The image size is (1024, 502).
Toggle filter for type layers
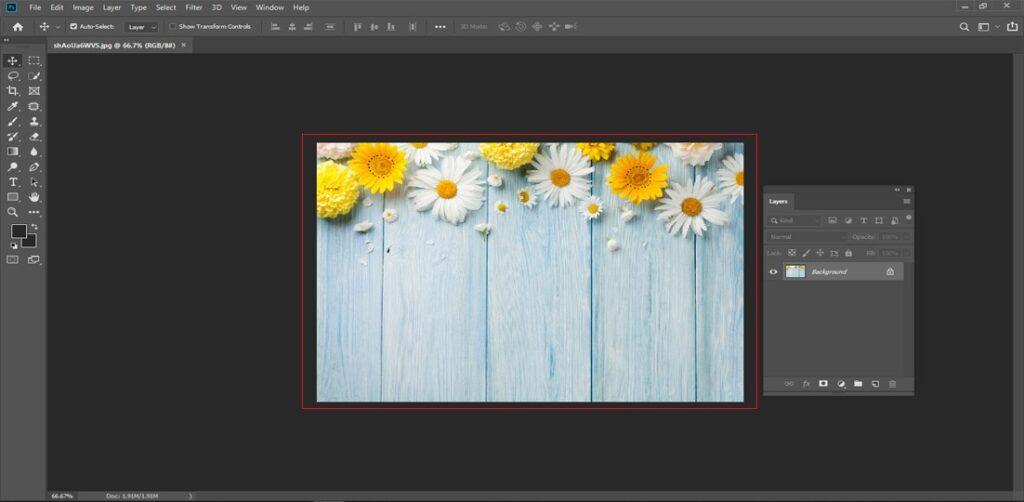pos(863,221)
